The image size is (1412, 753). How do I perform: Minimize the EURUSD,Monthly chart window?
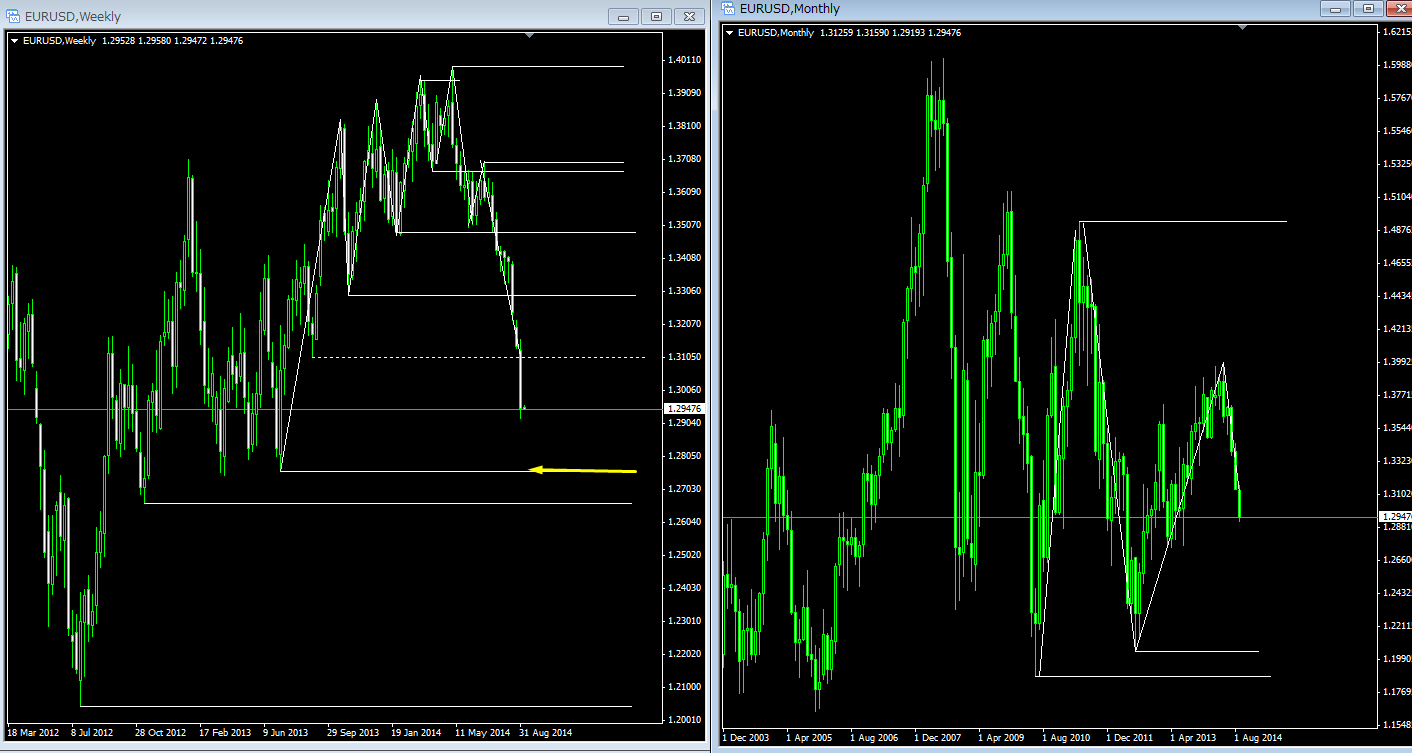click(x=1335, y=9)
